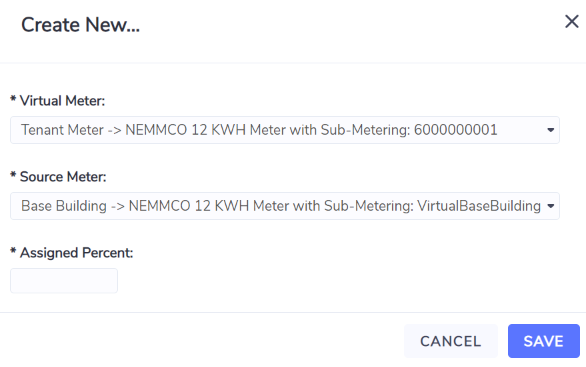Click the Virtual Meter field label
Screen dimensions: 586x367
62,101
